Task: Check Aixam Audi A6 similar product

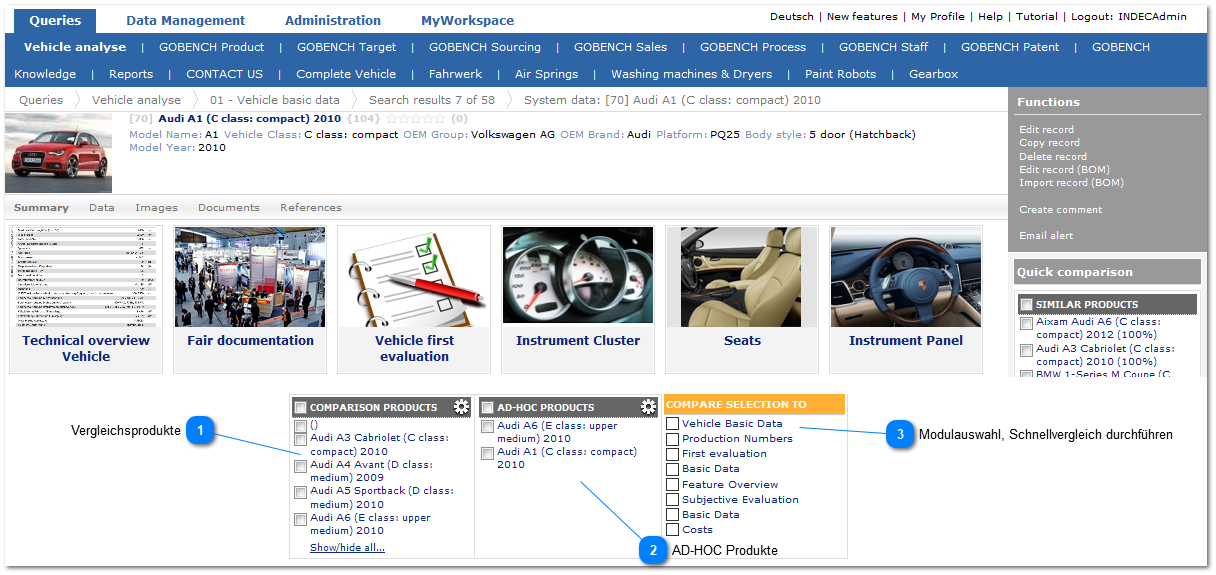Action: (1026, 324)
